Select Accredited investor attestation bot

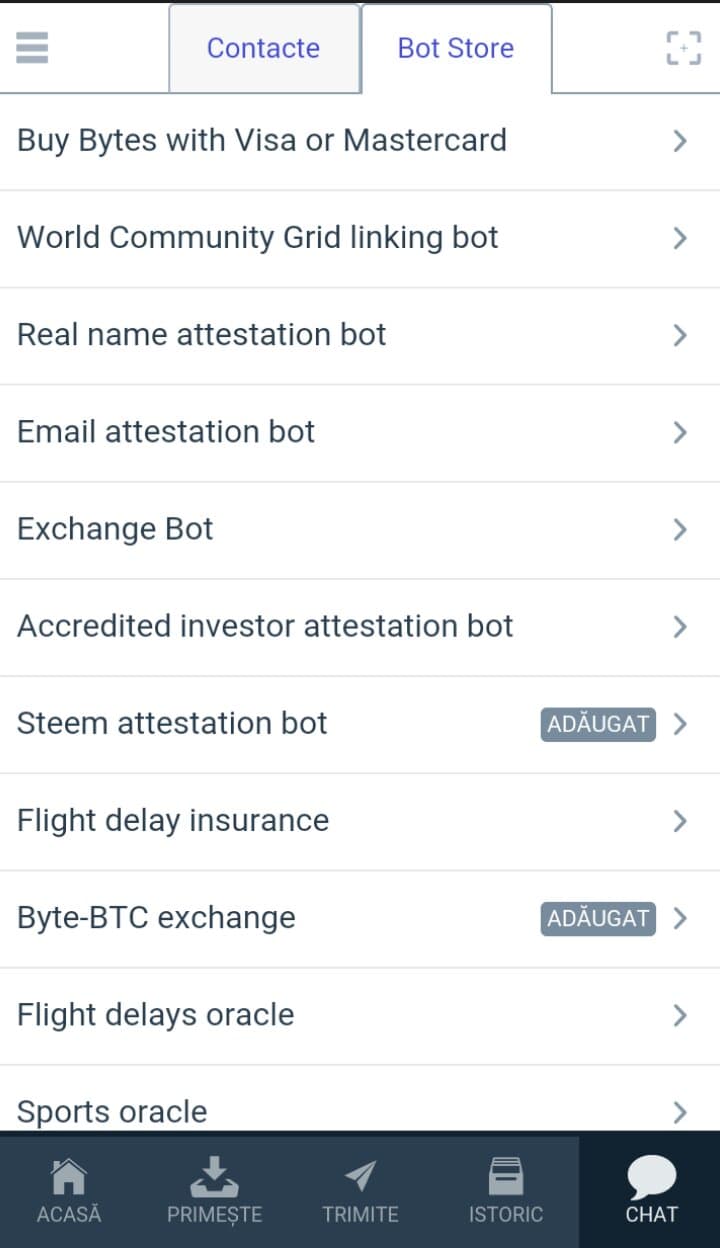[x=265, y=626]
